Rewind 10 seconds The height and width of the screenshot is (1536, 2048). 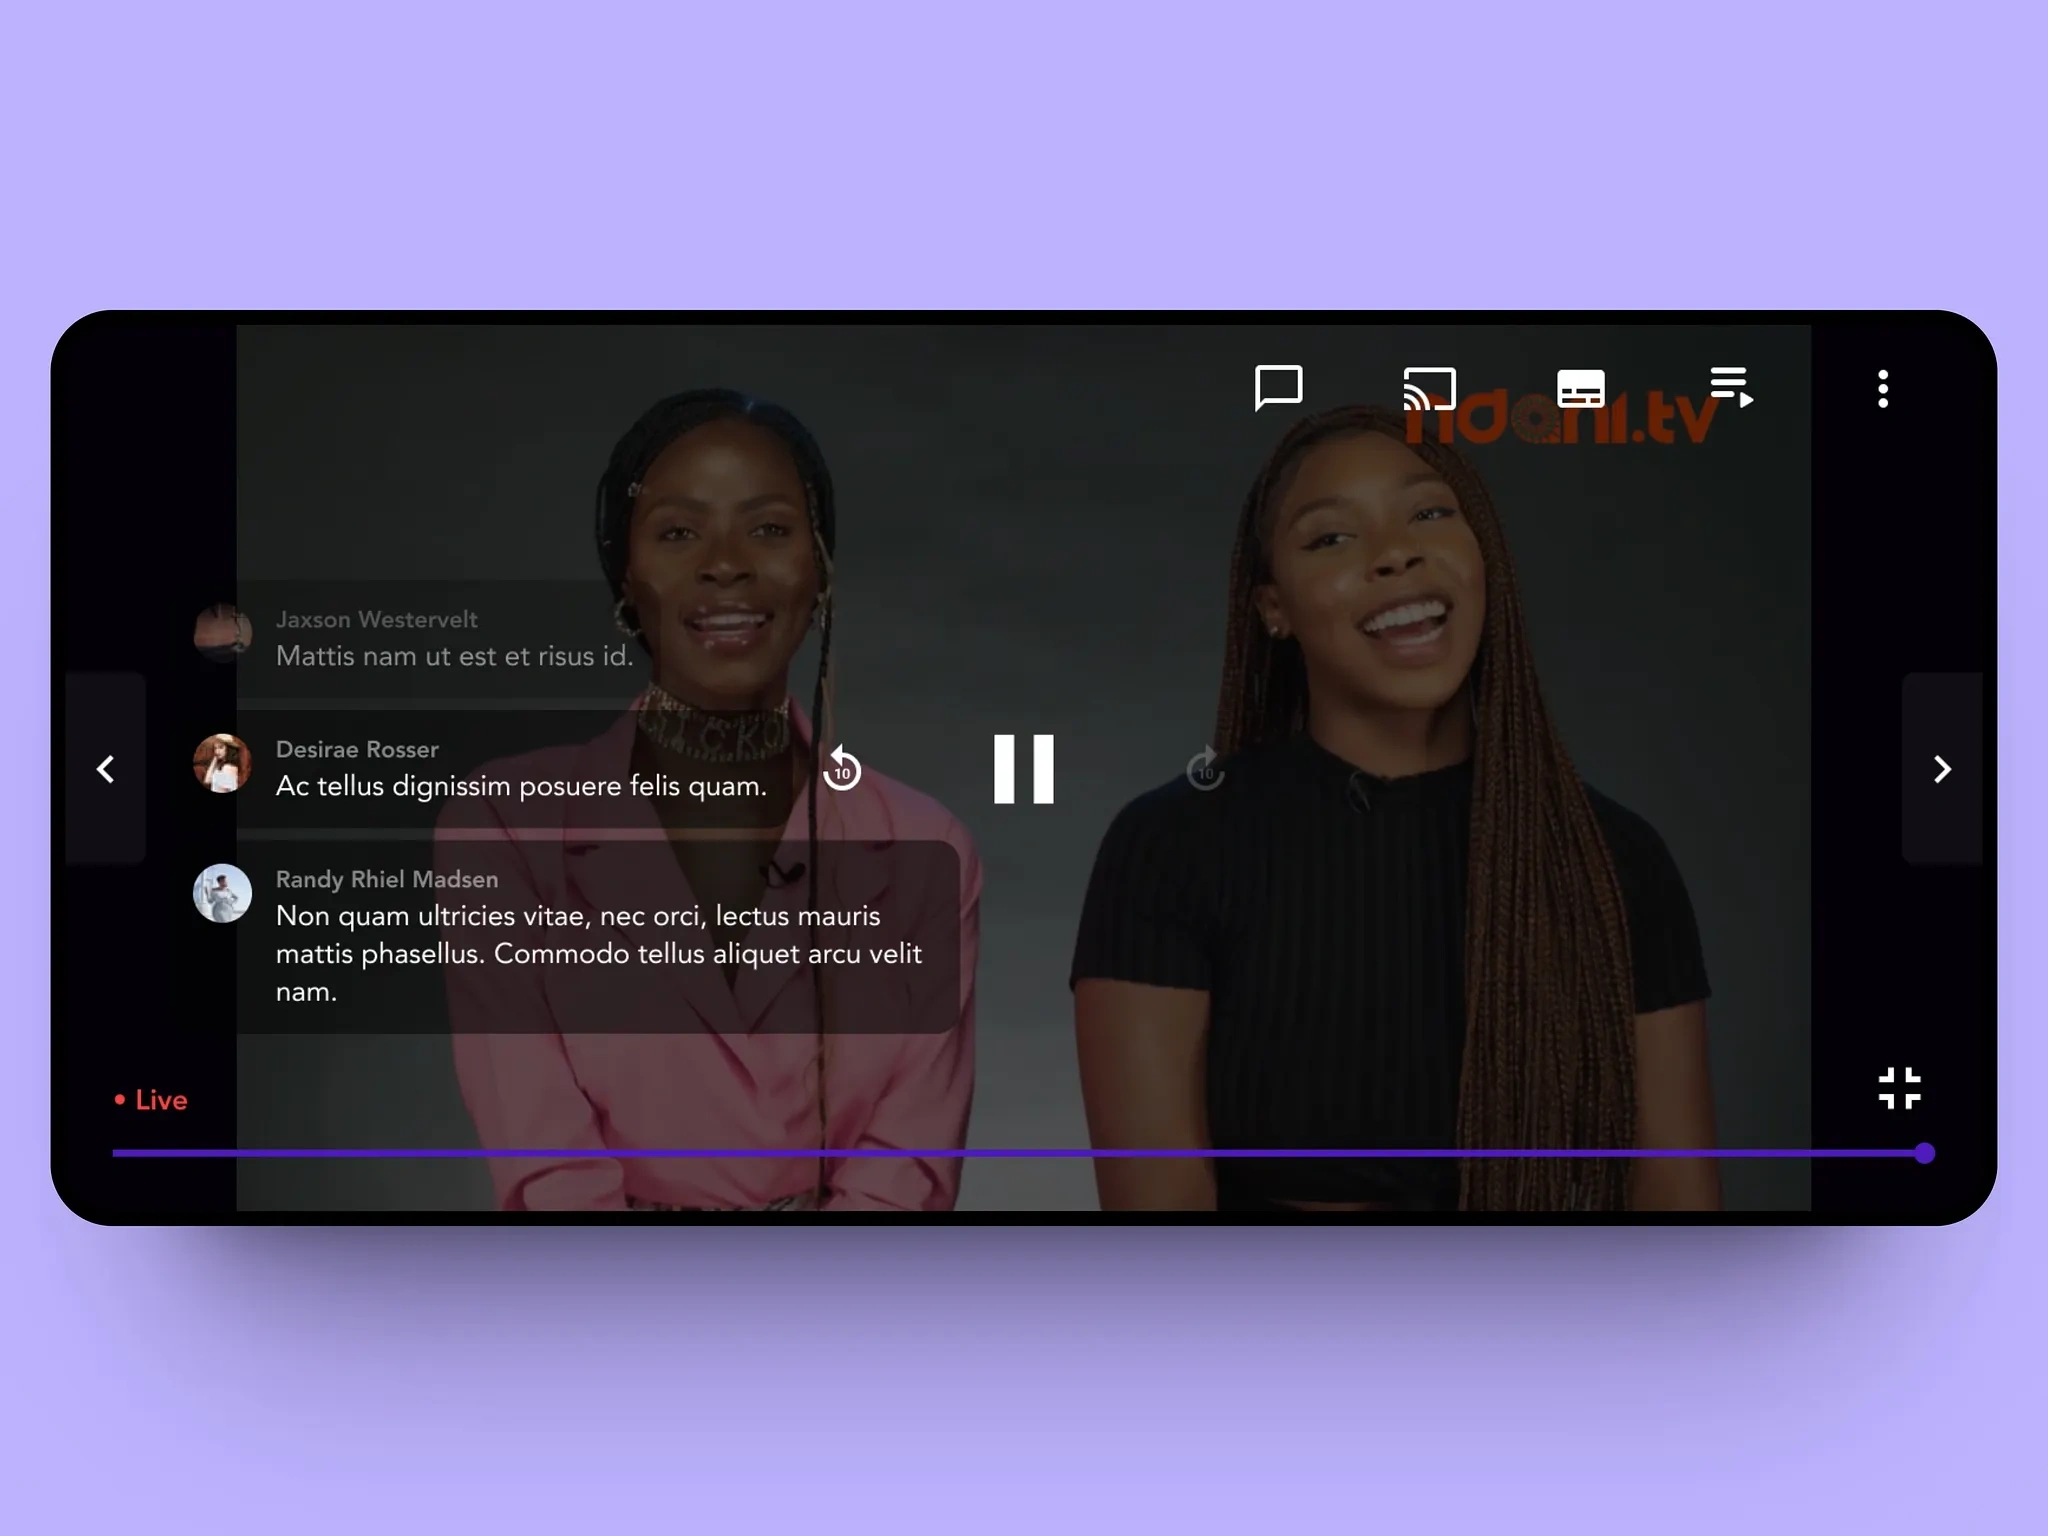[x=842, y=769]
